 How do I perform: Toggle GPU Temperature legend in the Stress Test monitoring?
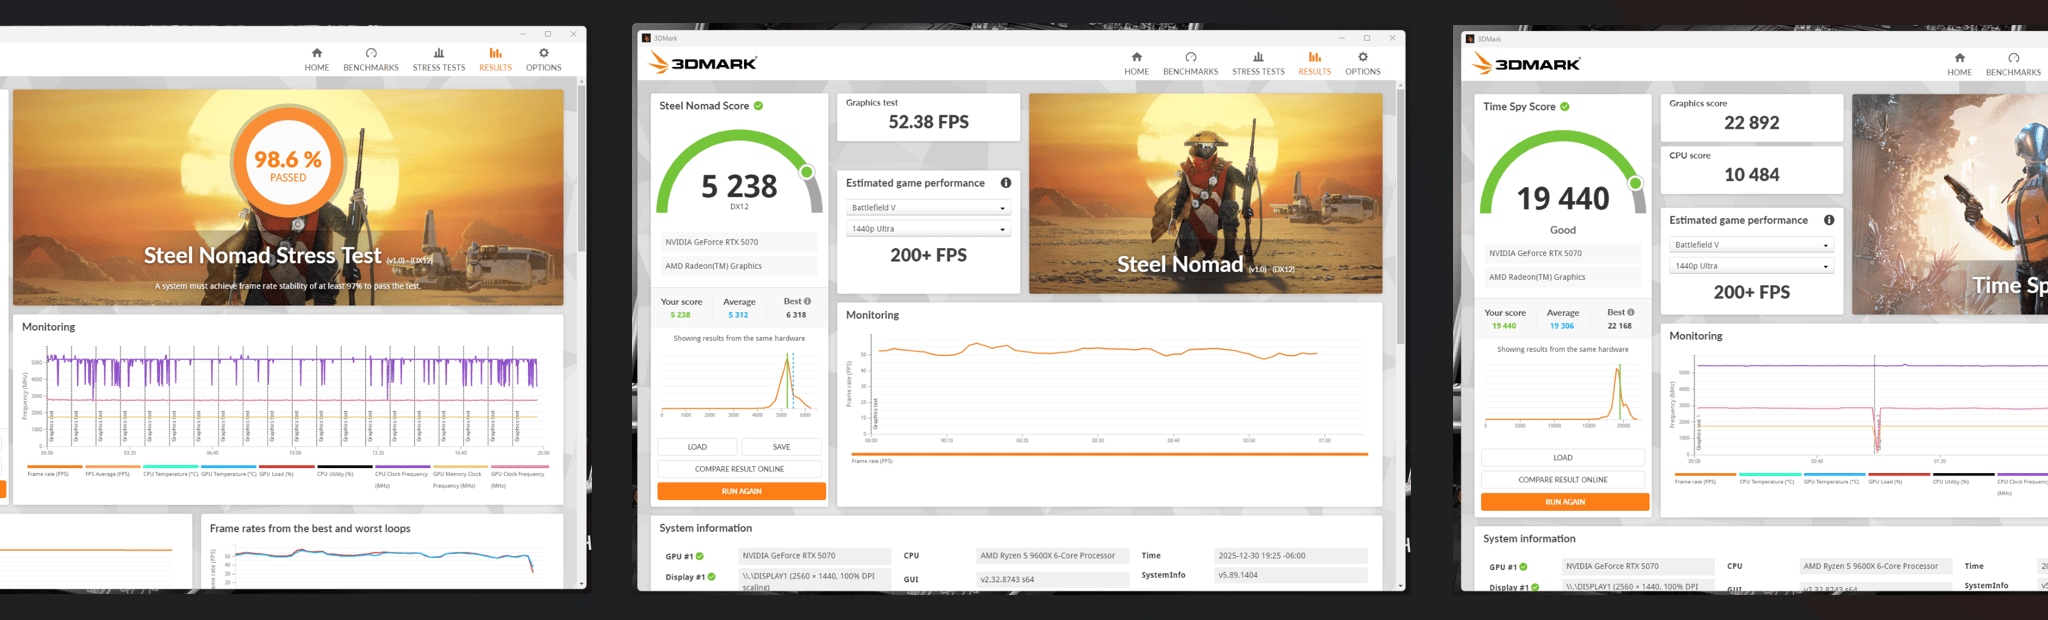pos(228,471)
